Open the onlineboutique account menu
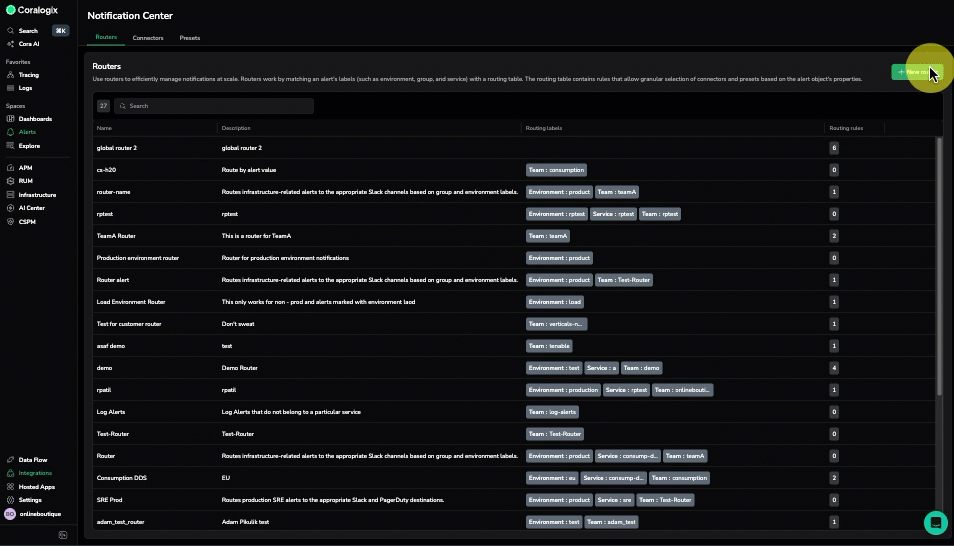 35,514
